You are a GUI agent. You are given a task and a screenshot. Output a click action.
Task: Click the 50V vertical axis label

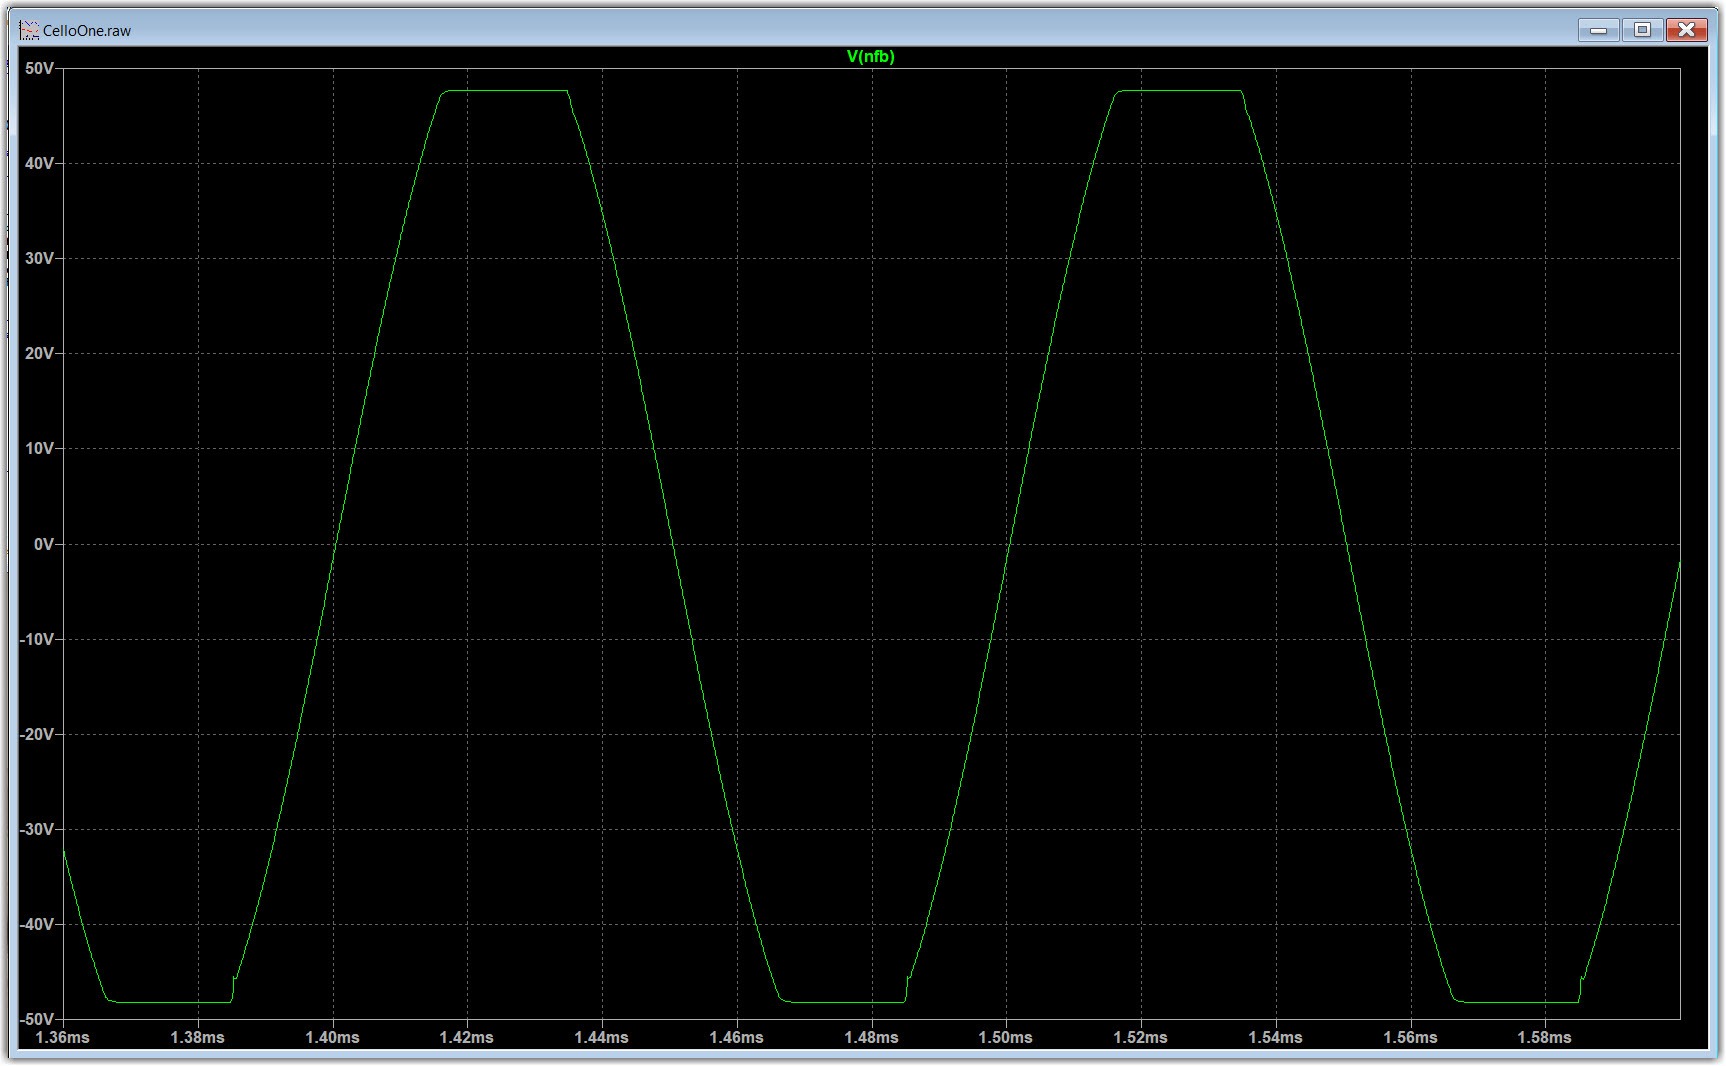pyautogui.click(x=40, y=68)
